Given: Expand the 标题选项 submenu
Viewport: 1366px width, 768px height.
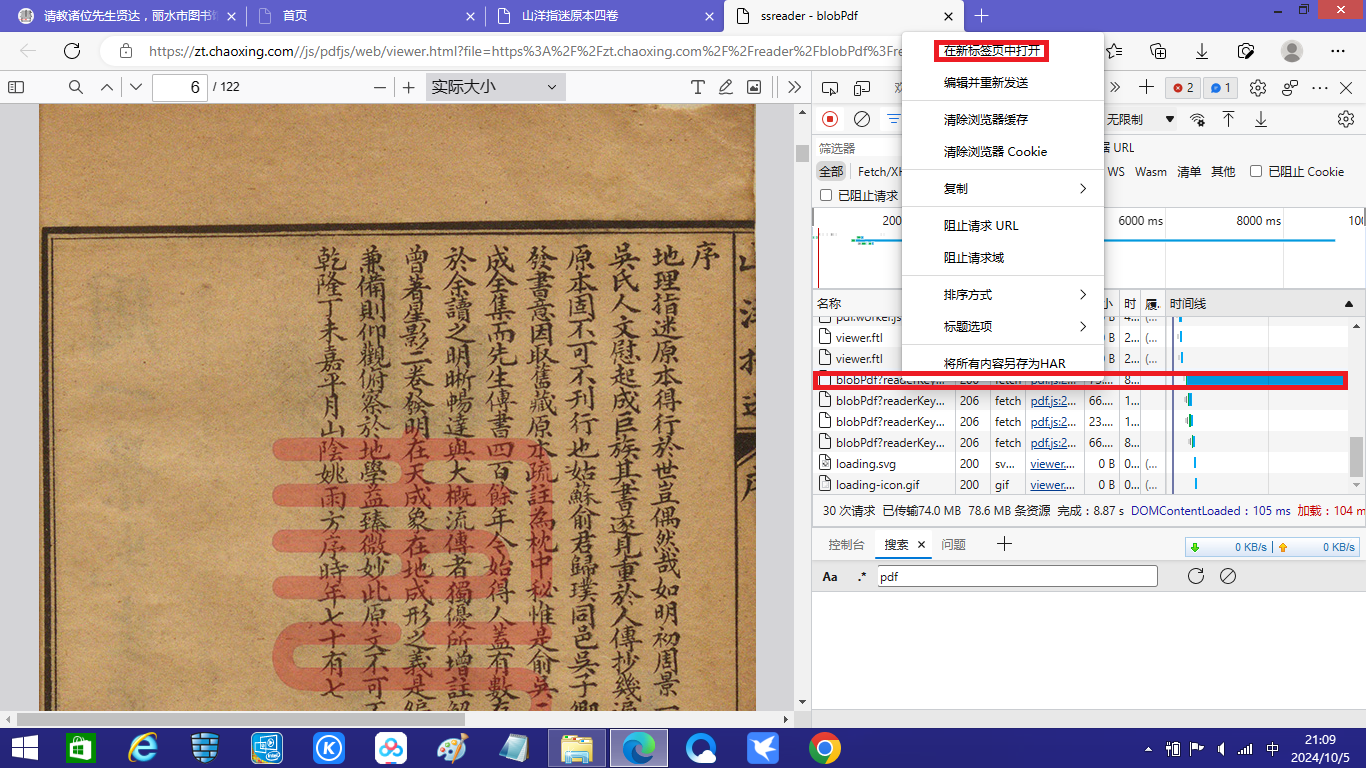Looking at the screenshot, I should coord(1003,326).
